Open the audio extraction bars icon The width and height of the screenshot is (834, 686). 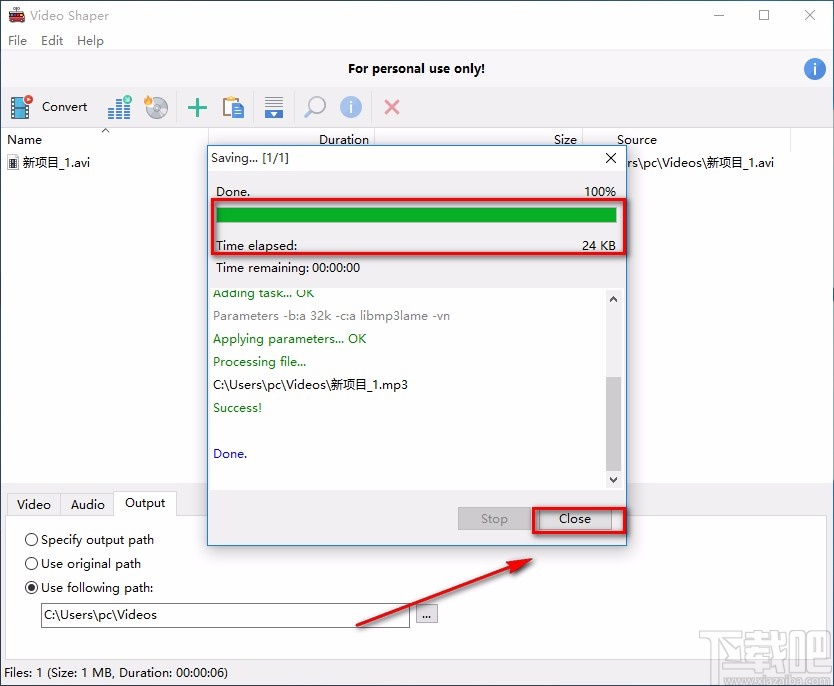pos(120,107)
